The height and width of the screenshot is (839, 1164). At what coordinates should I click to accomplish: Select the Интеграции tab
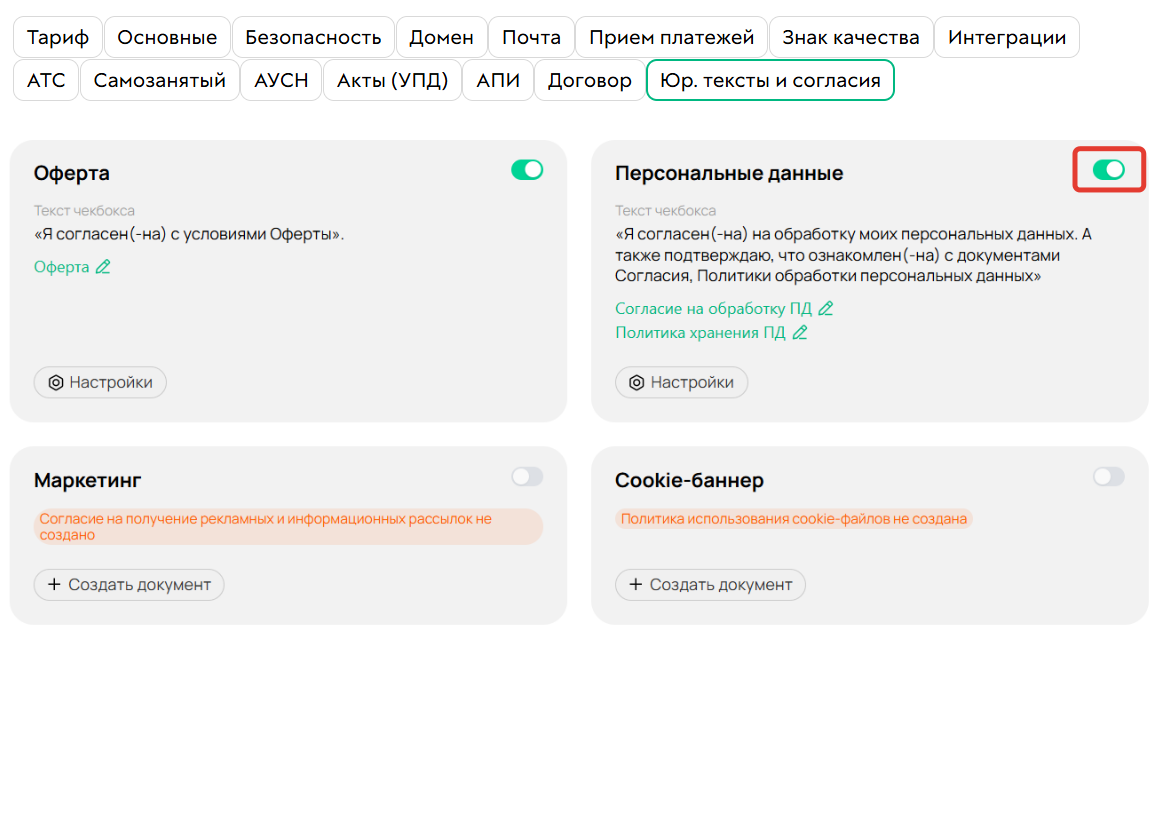pos(1007,37)
